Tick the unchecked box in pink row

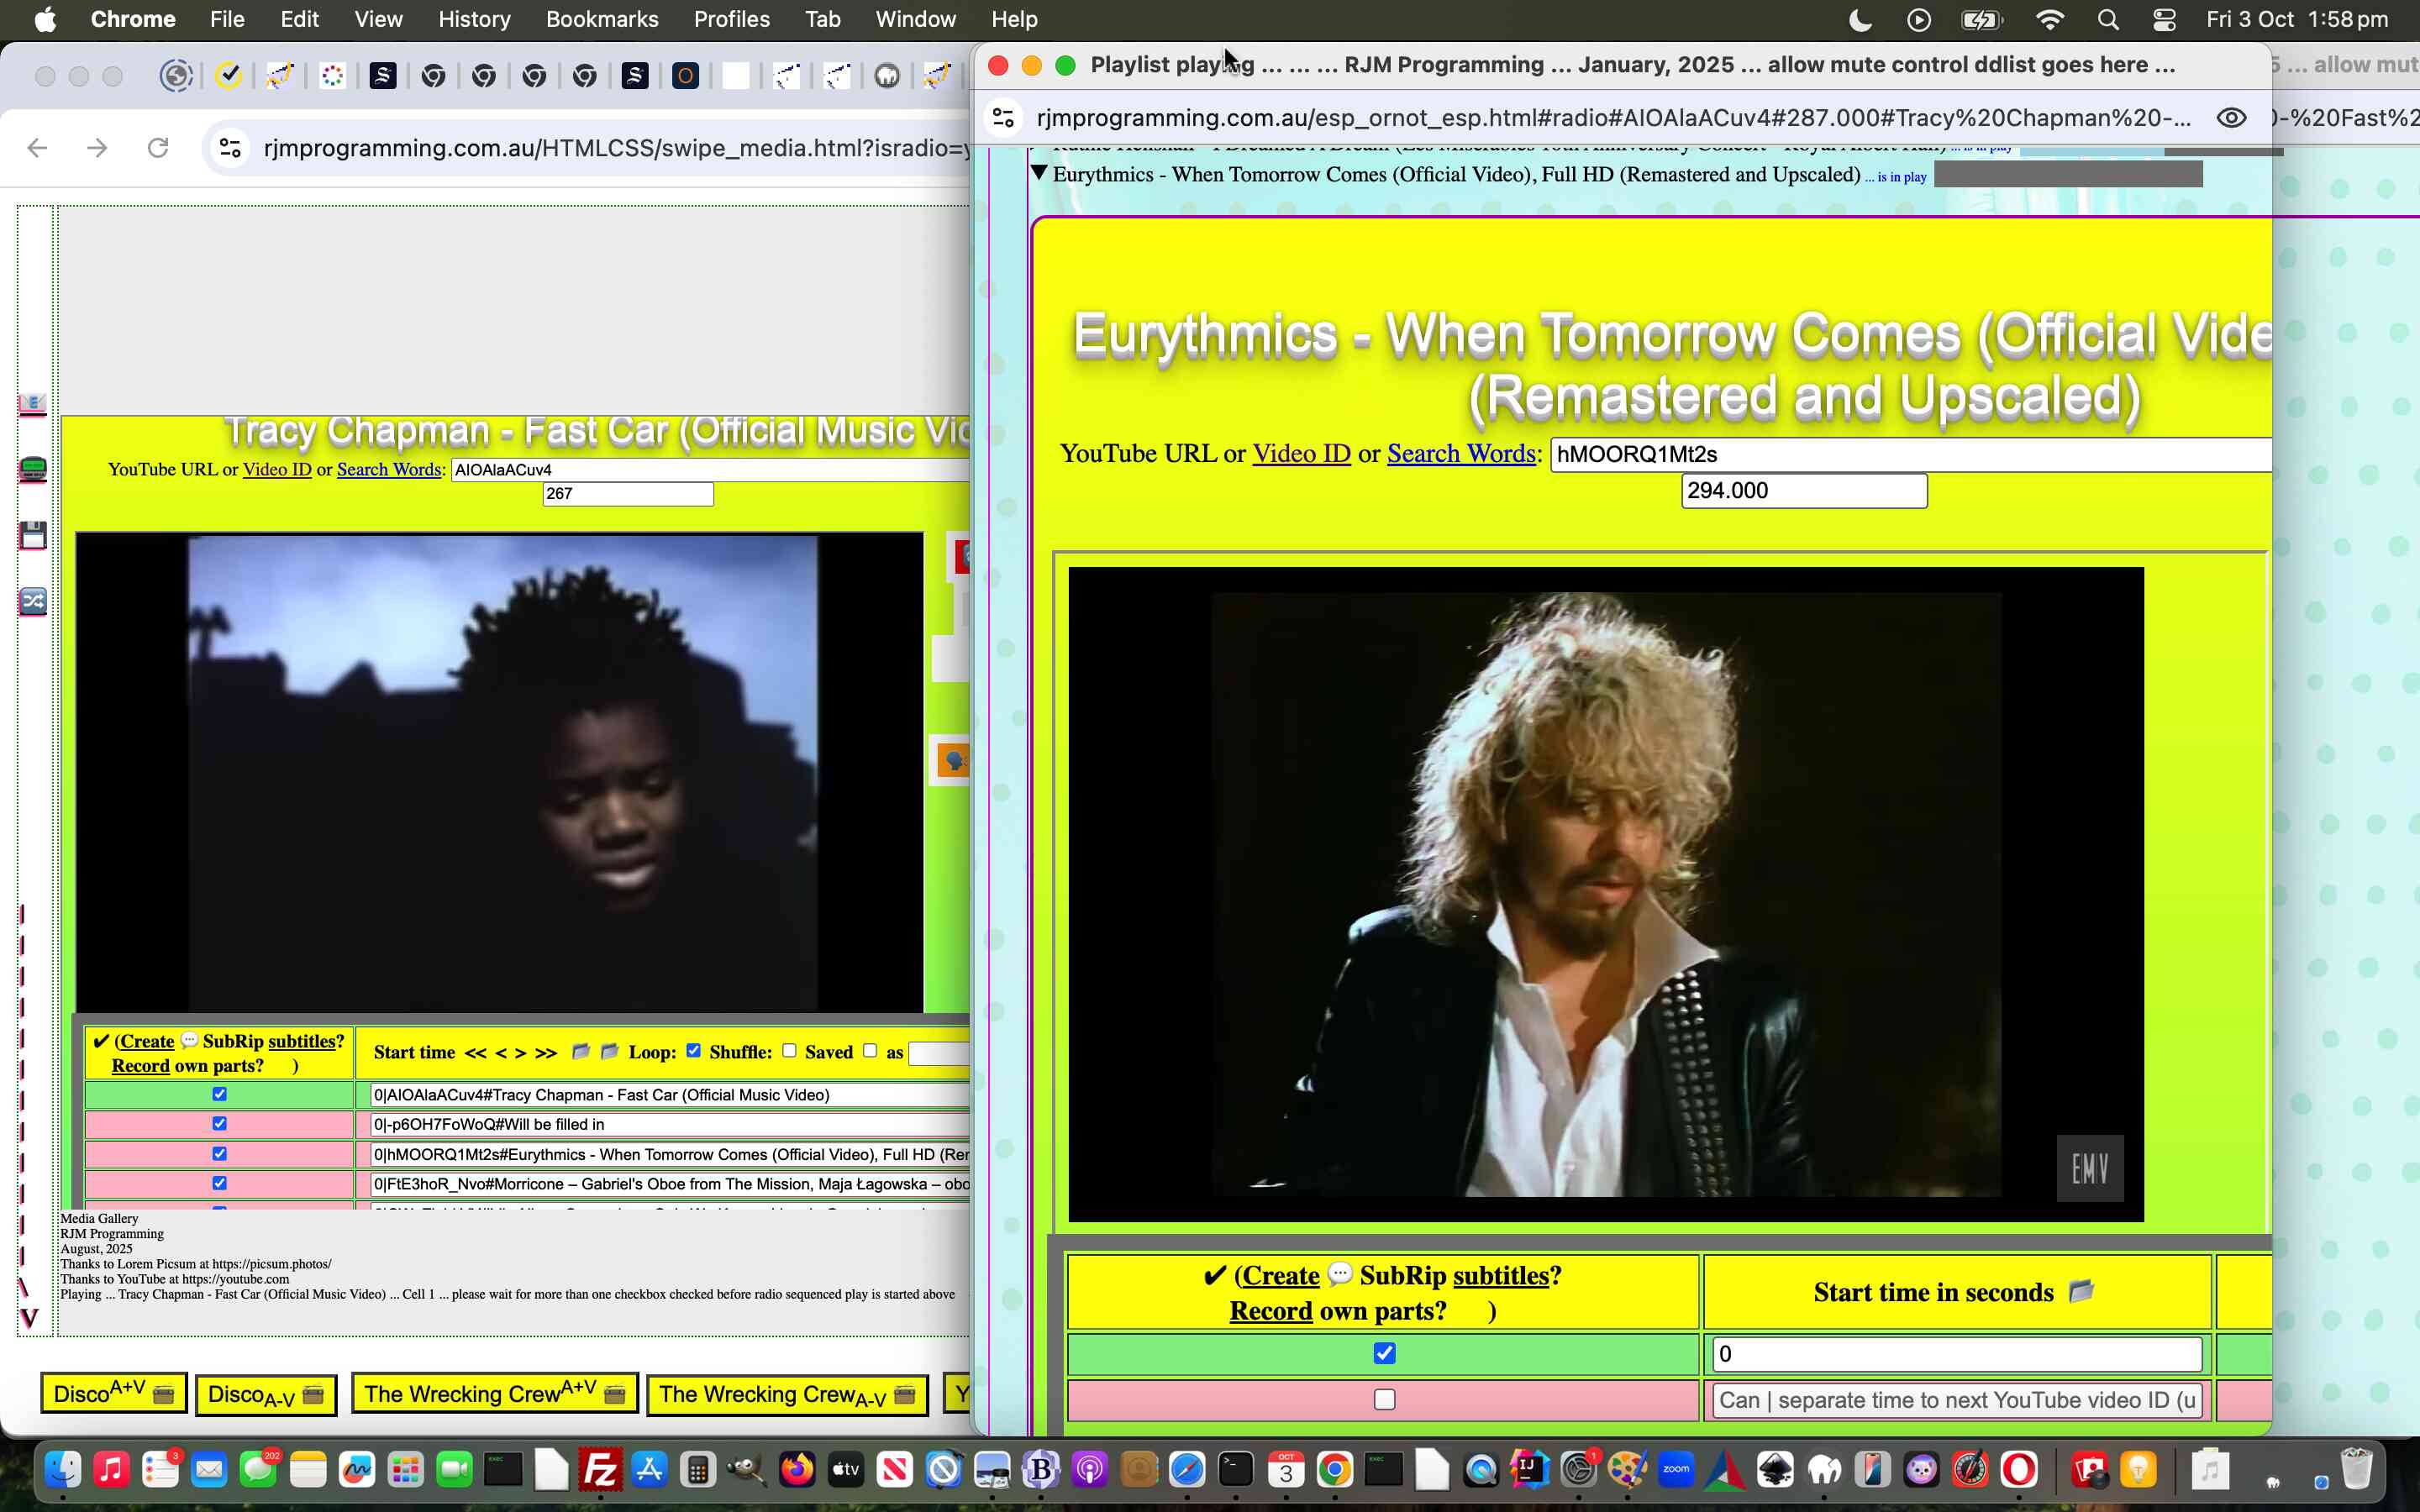point(1384,1399)
